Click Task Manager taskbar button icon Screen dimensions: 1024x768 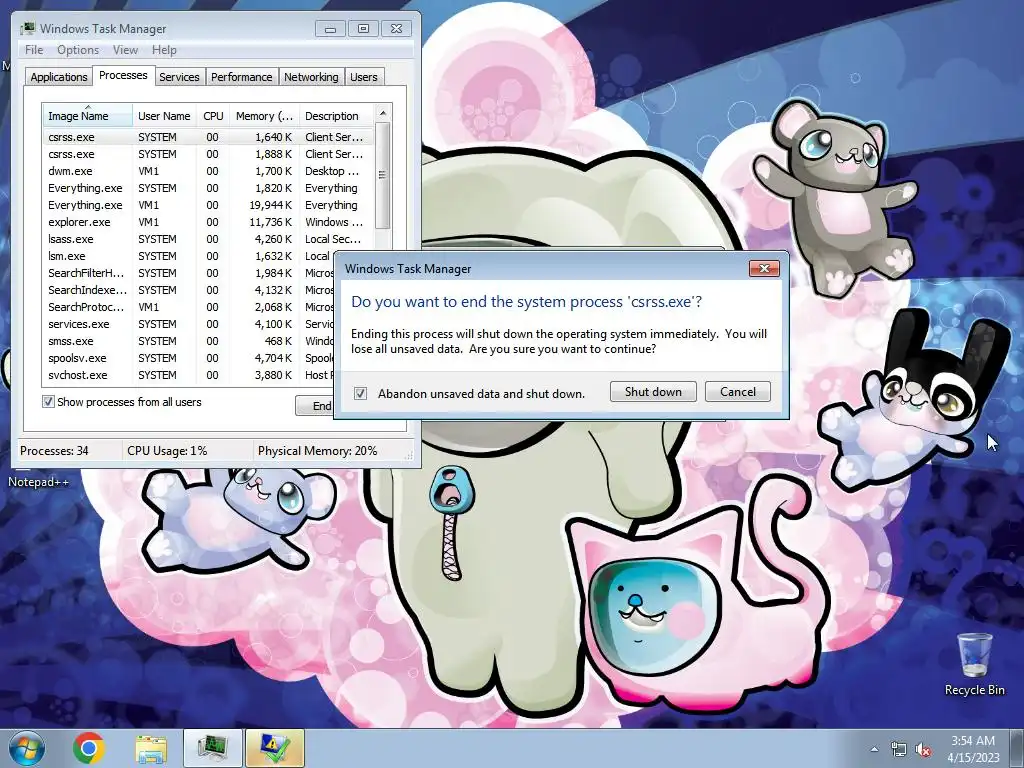point(213,748)
